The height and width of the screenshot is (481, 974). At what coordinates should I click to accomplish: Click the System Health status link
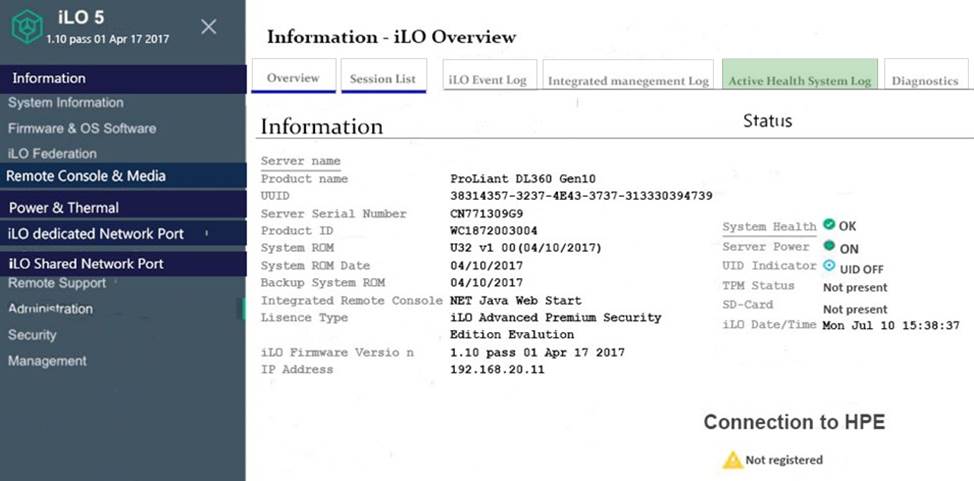coord(769,227)
